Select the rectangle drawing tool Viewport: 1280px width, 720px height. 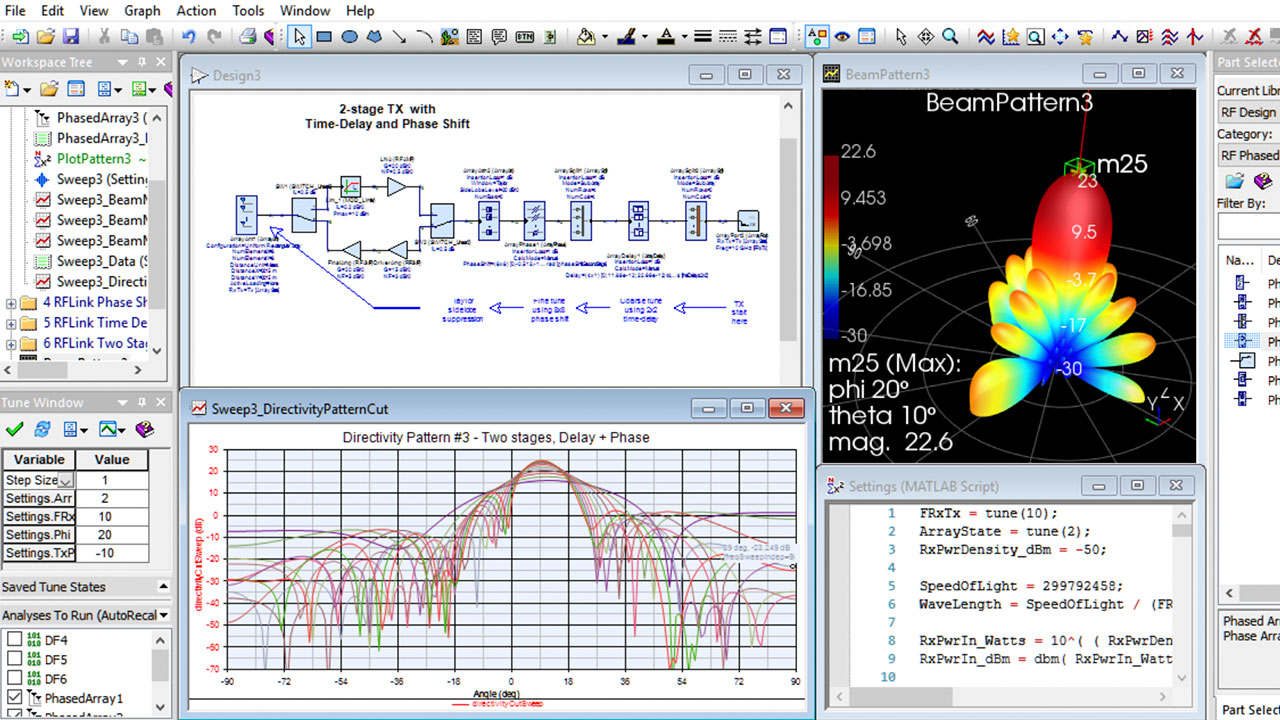point(324,37)
